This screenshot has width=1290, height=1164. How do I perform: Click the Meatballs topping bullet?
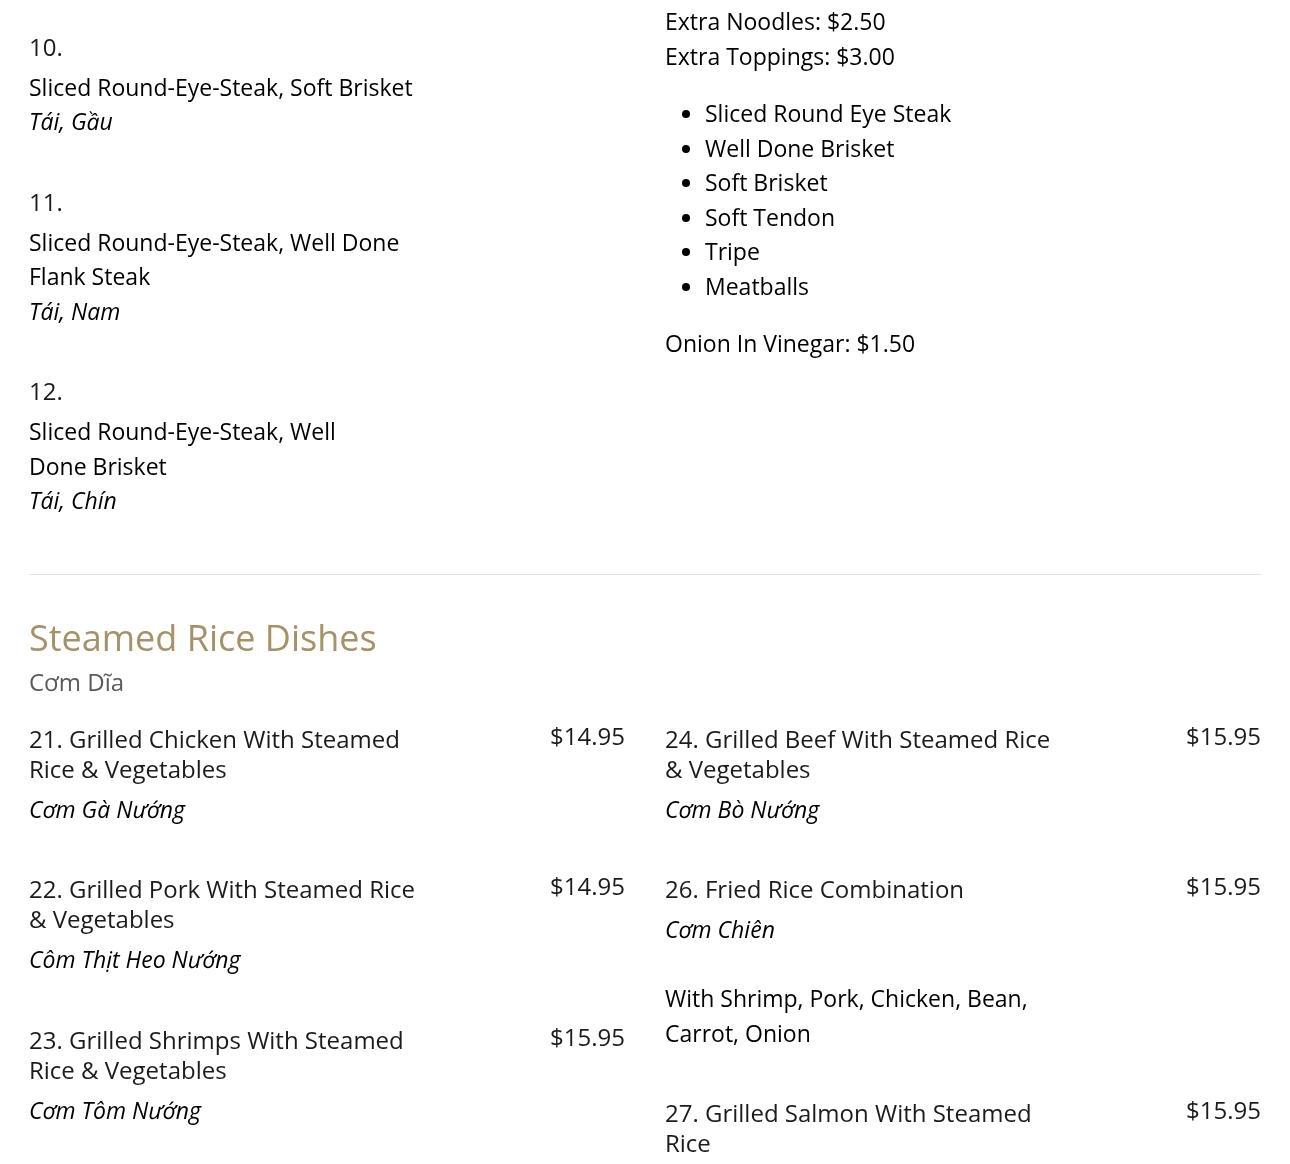(756, 287)
